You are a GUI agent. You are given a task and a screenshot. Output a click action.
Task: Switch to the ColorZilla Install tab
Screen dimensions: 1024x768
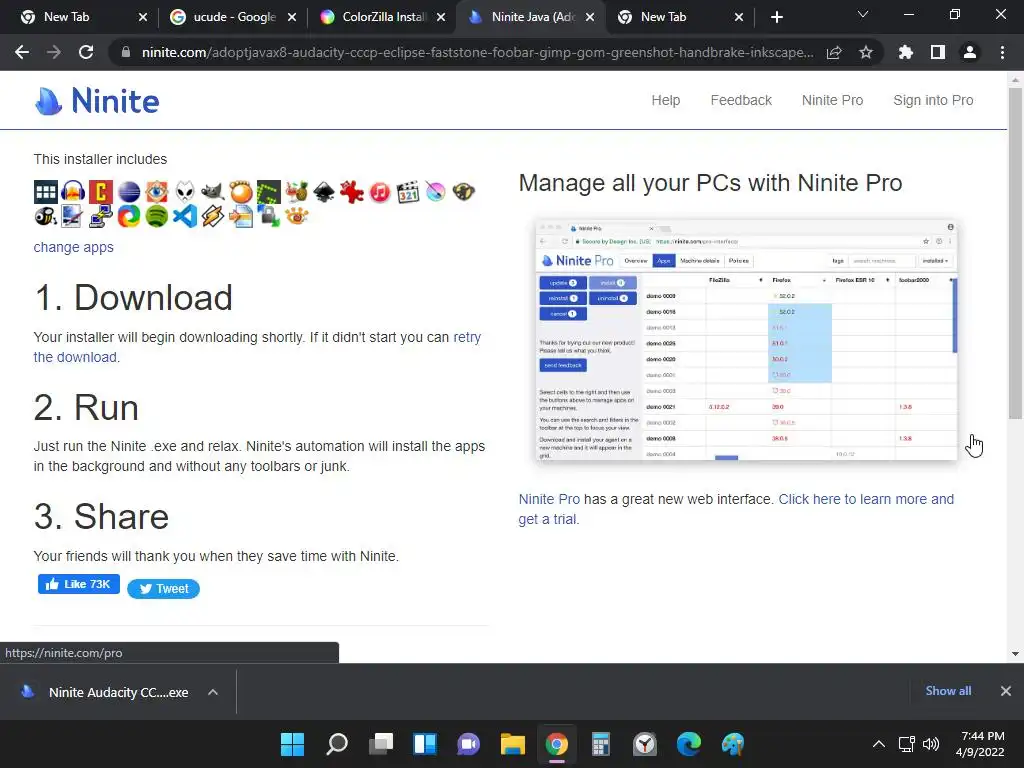point(383,17)
